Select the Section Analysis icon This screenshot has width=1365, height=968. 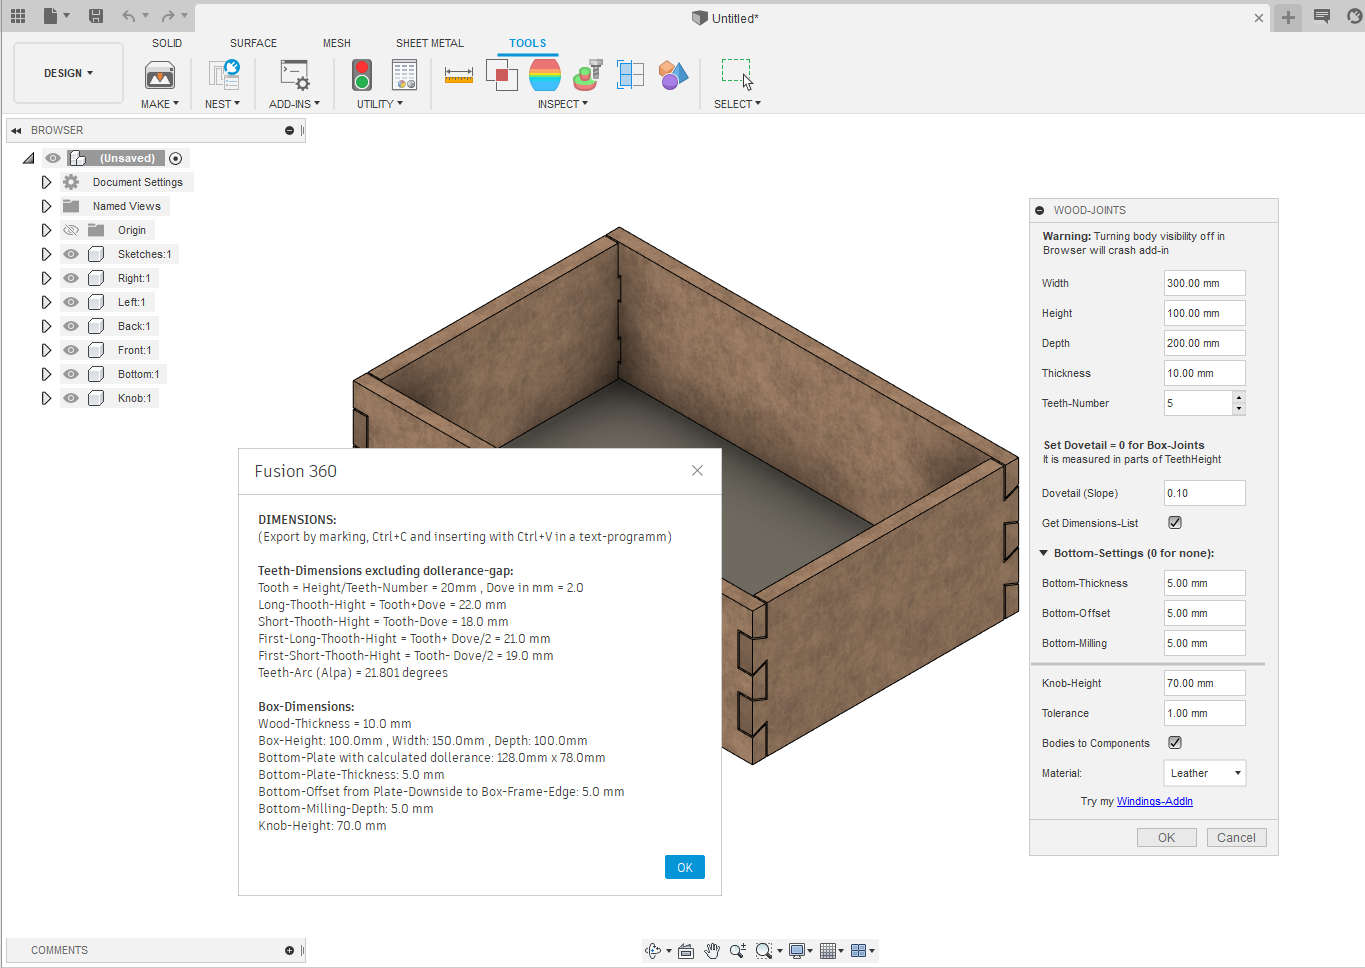click(x=630, y=75)
